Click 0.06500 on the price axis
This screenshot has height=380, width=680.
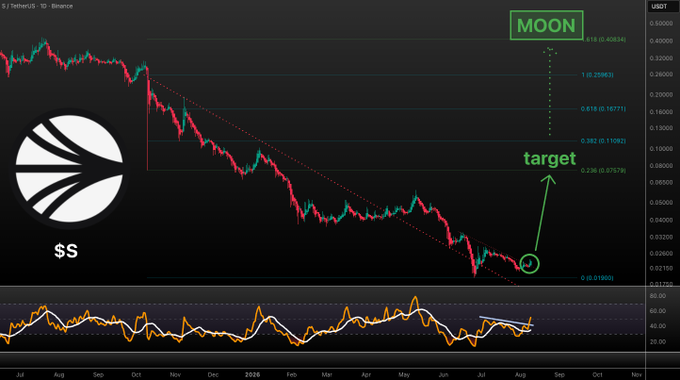(x=661, y=183)
